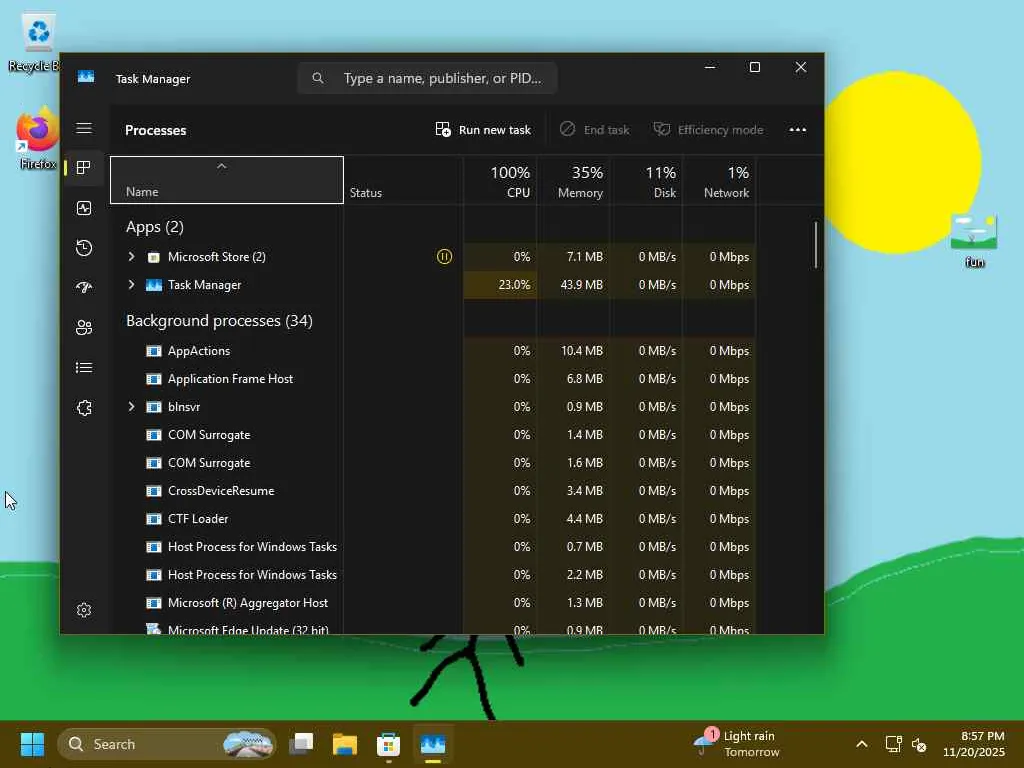Select the CrossDeviceResume process row
The height and width of the screenshot is (768, 1024).
[434, 491]
